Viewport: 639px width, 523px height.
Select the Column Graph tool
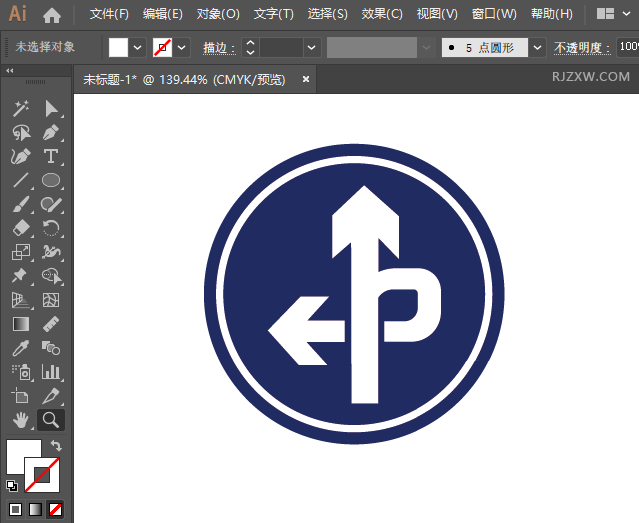(x=51, y=372)
